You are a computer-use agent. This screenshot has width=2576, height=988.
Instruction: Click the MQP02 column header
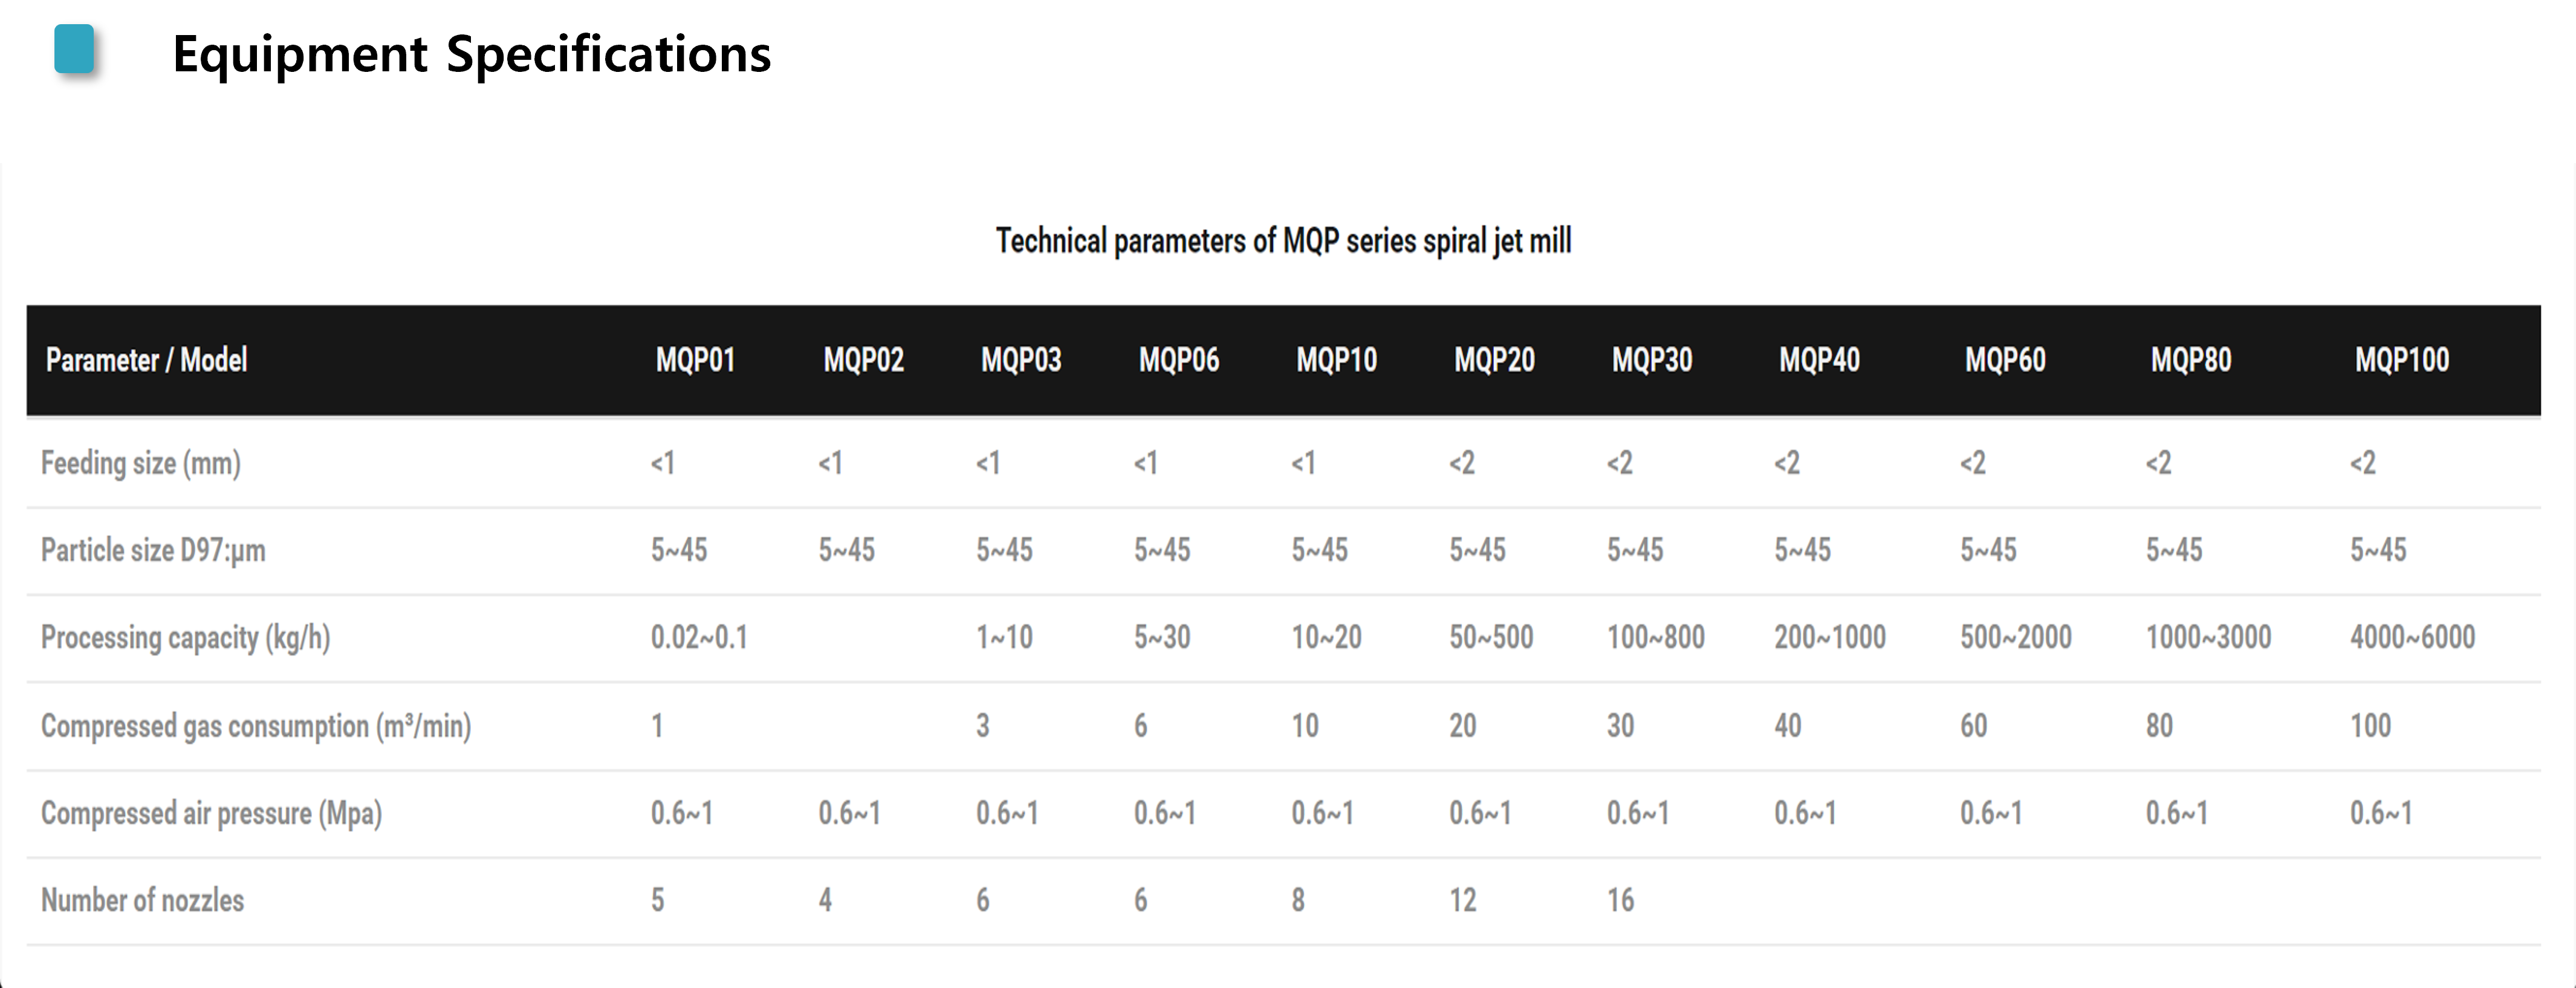click(x=863, y=360)
